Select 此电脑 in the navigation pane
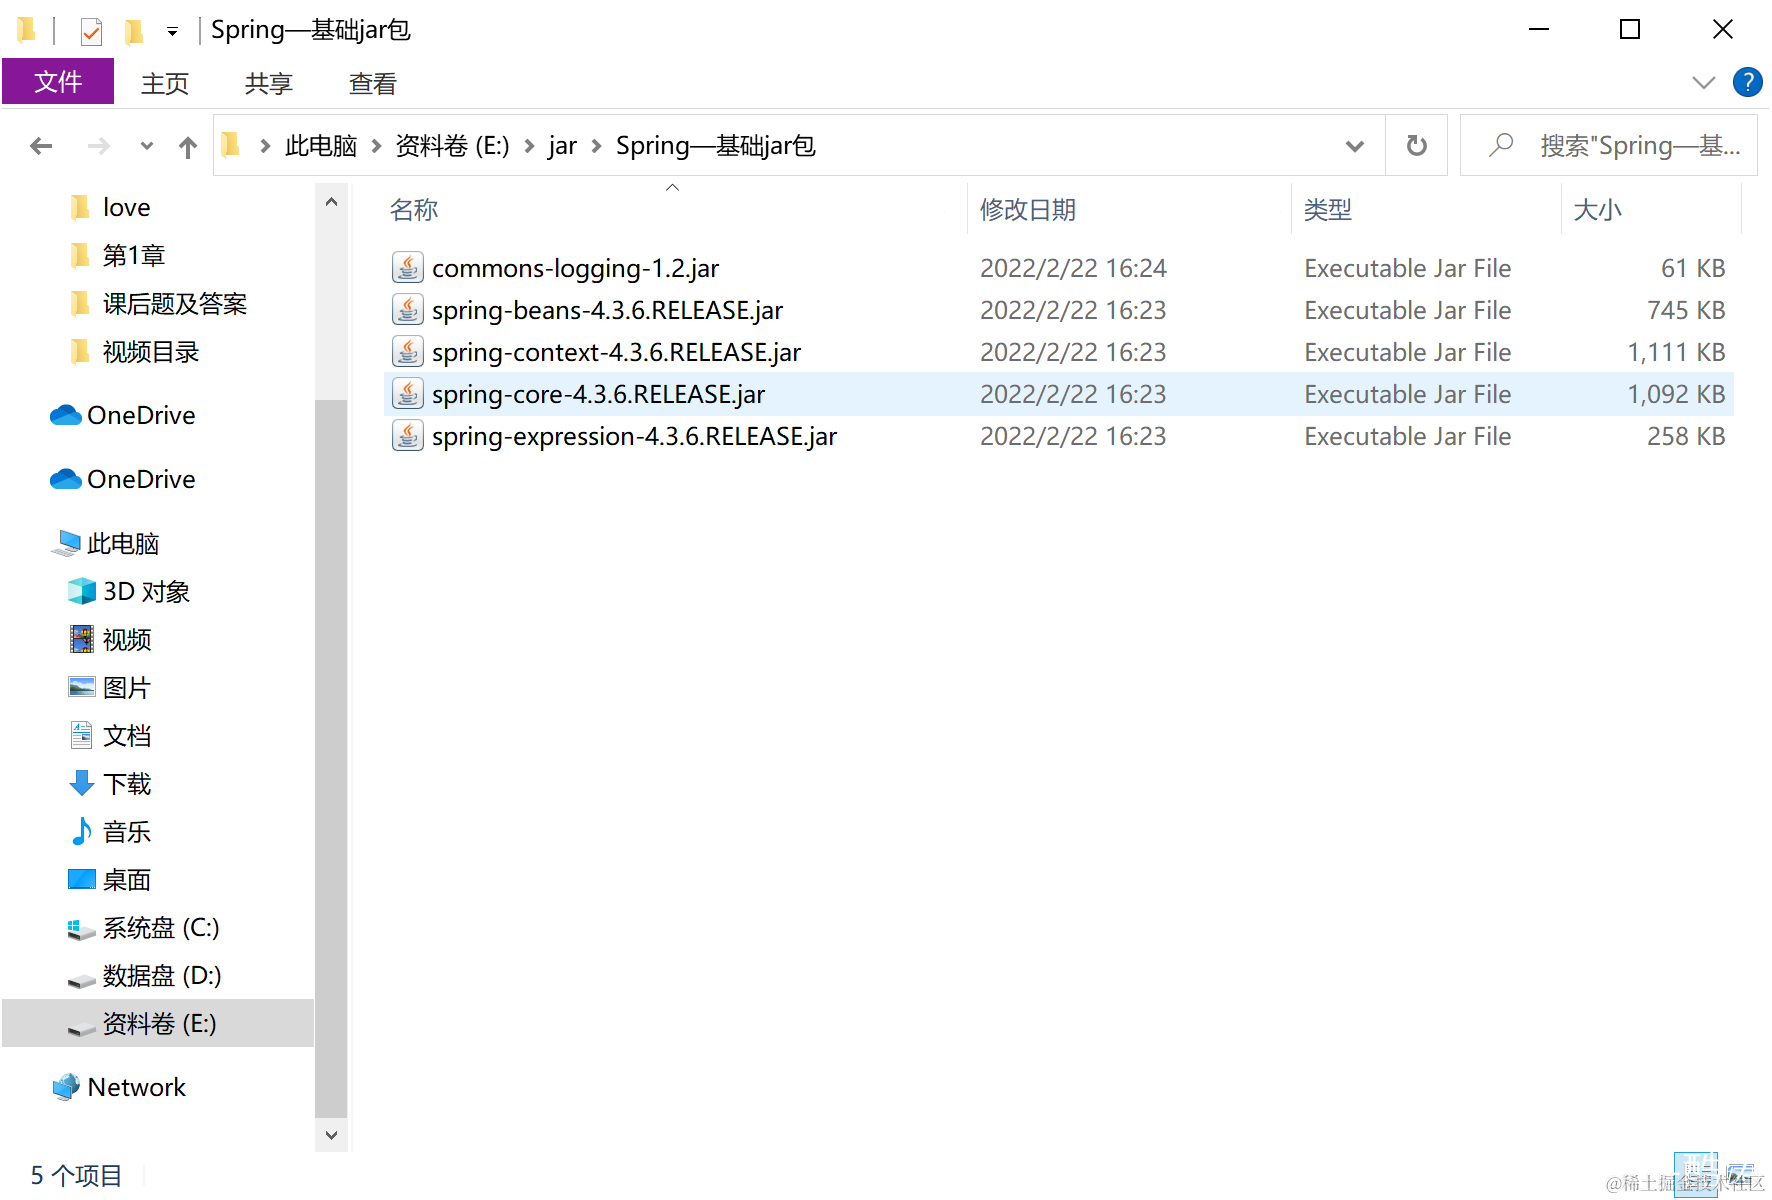Viewport: 1772px width, 1200px height. (x=122, y=544)
